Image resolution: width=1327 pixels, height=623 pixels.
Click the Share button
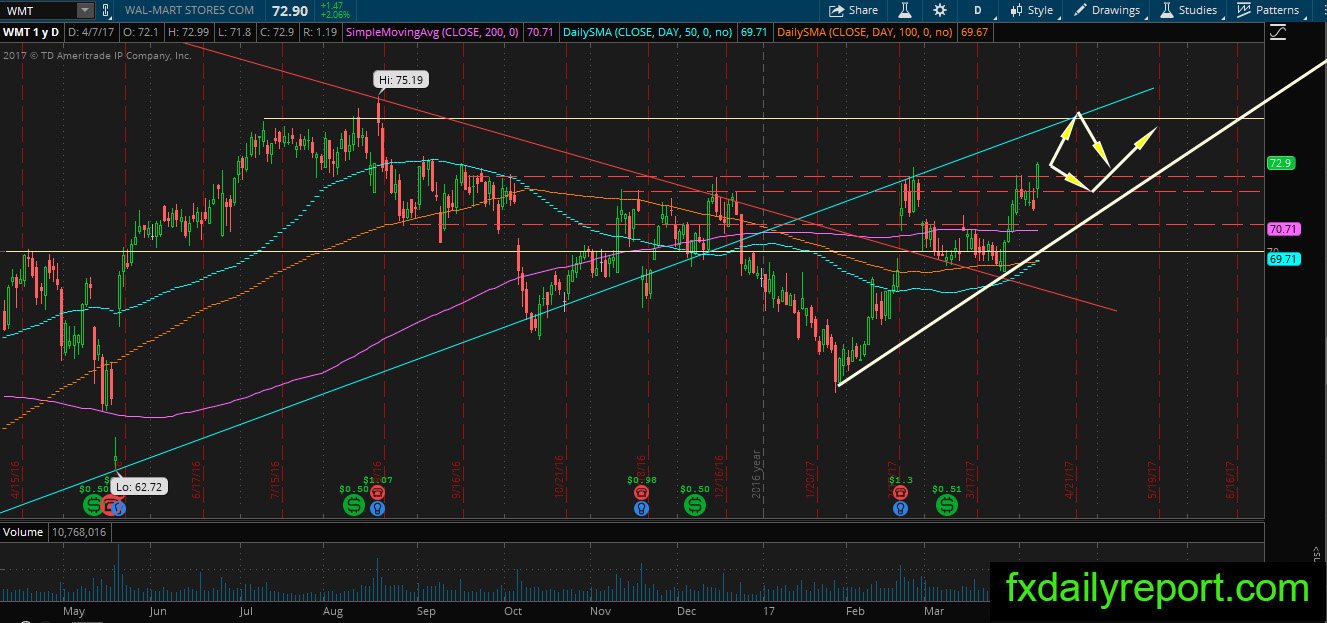tap(853, 10)
